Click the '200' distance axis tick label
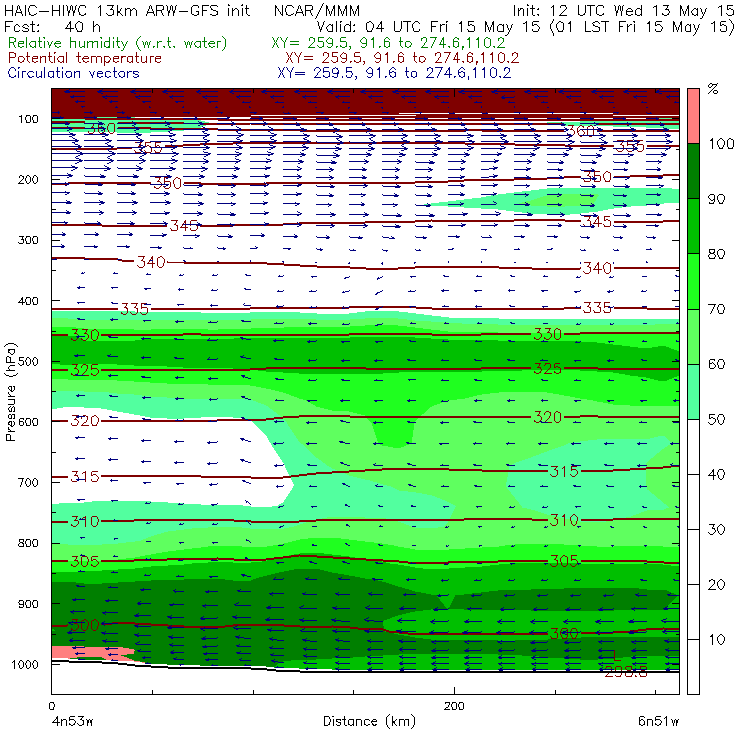This screenshot has height=740, width=740. pyautogui.click(x=454, y=706)
